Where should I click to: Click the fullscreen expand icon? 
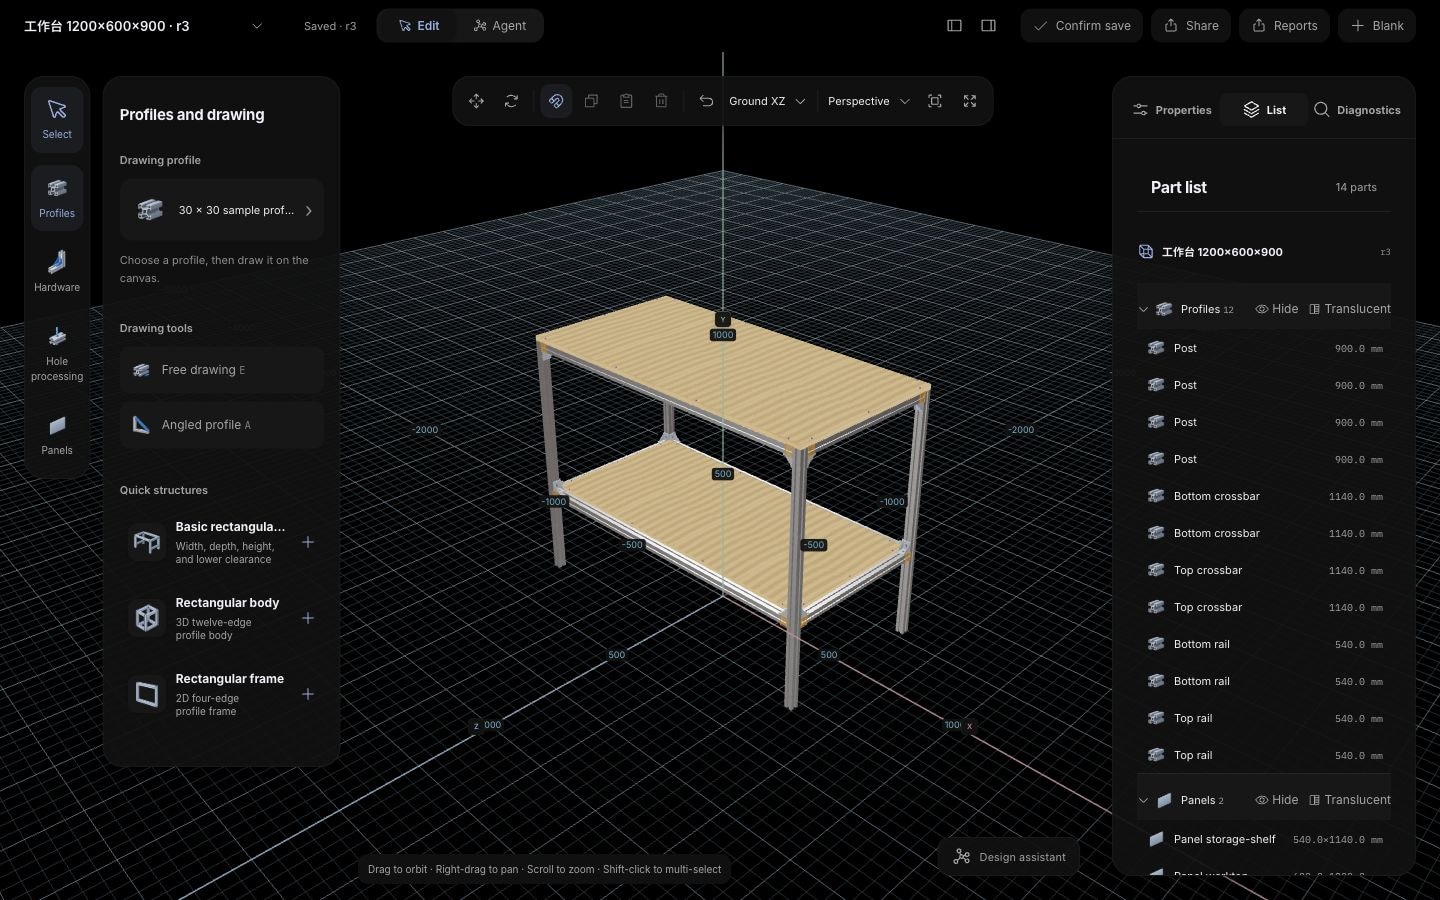click(970, 101)
